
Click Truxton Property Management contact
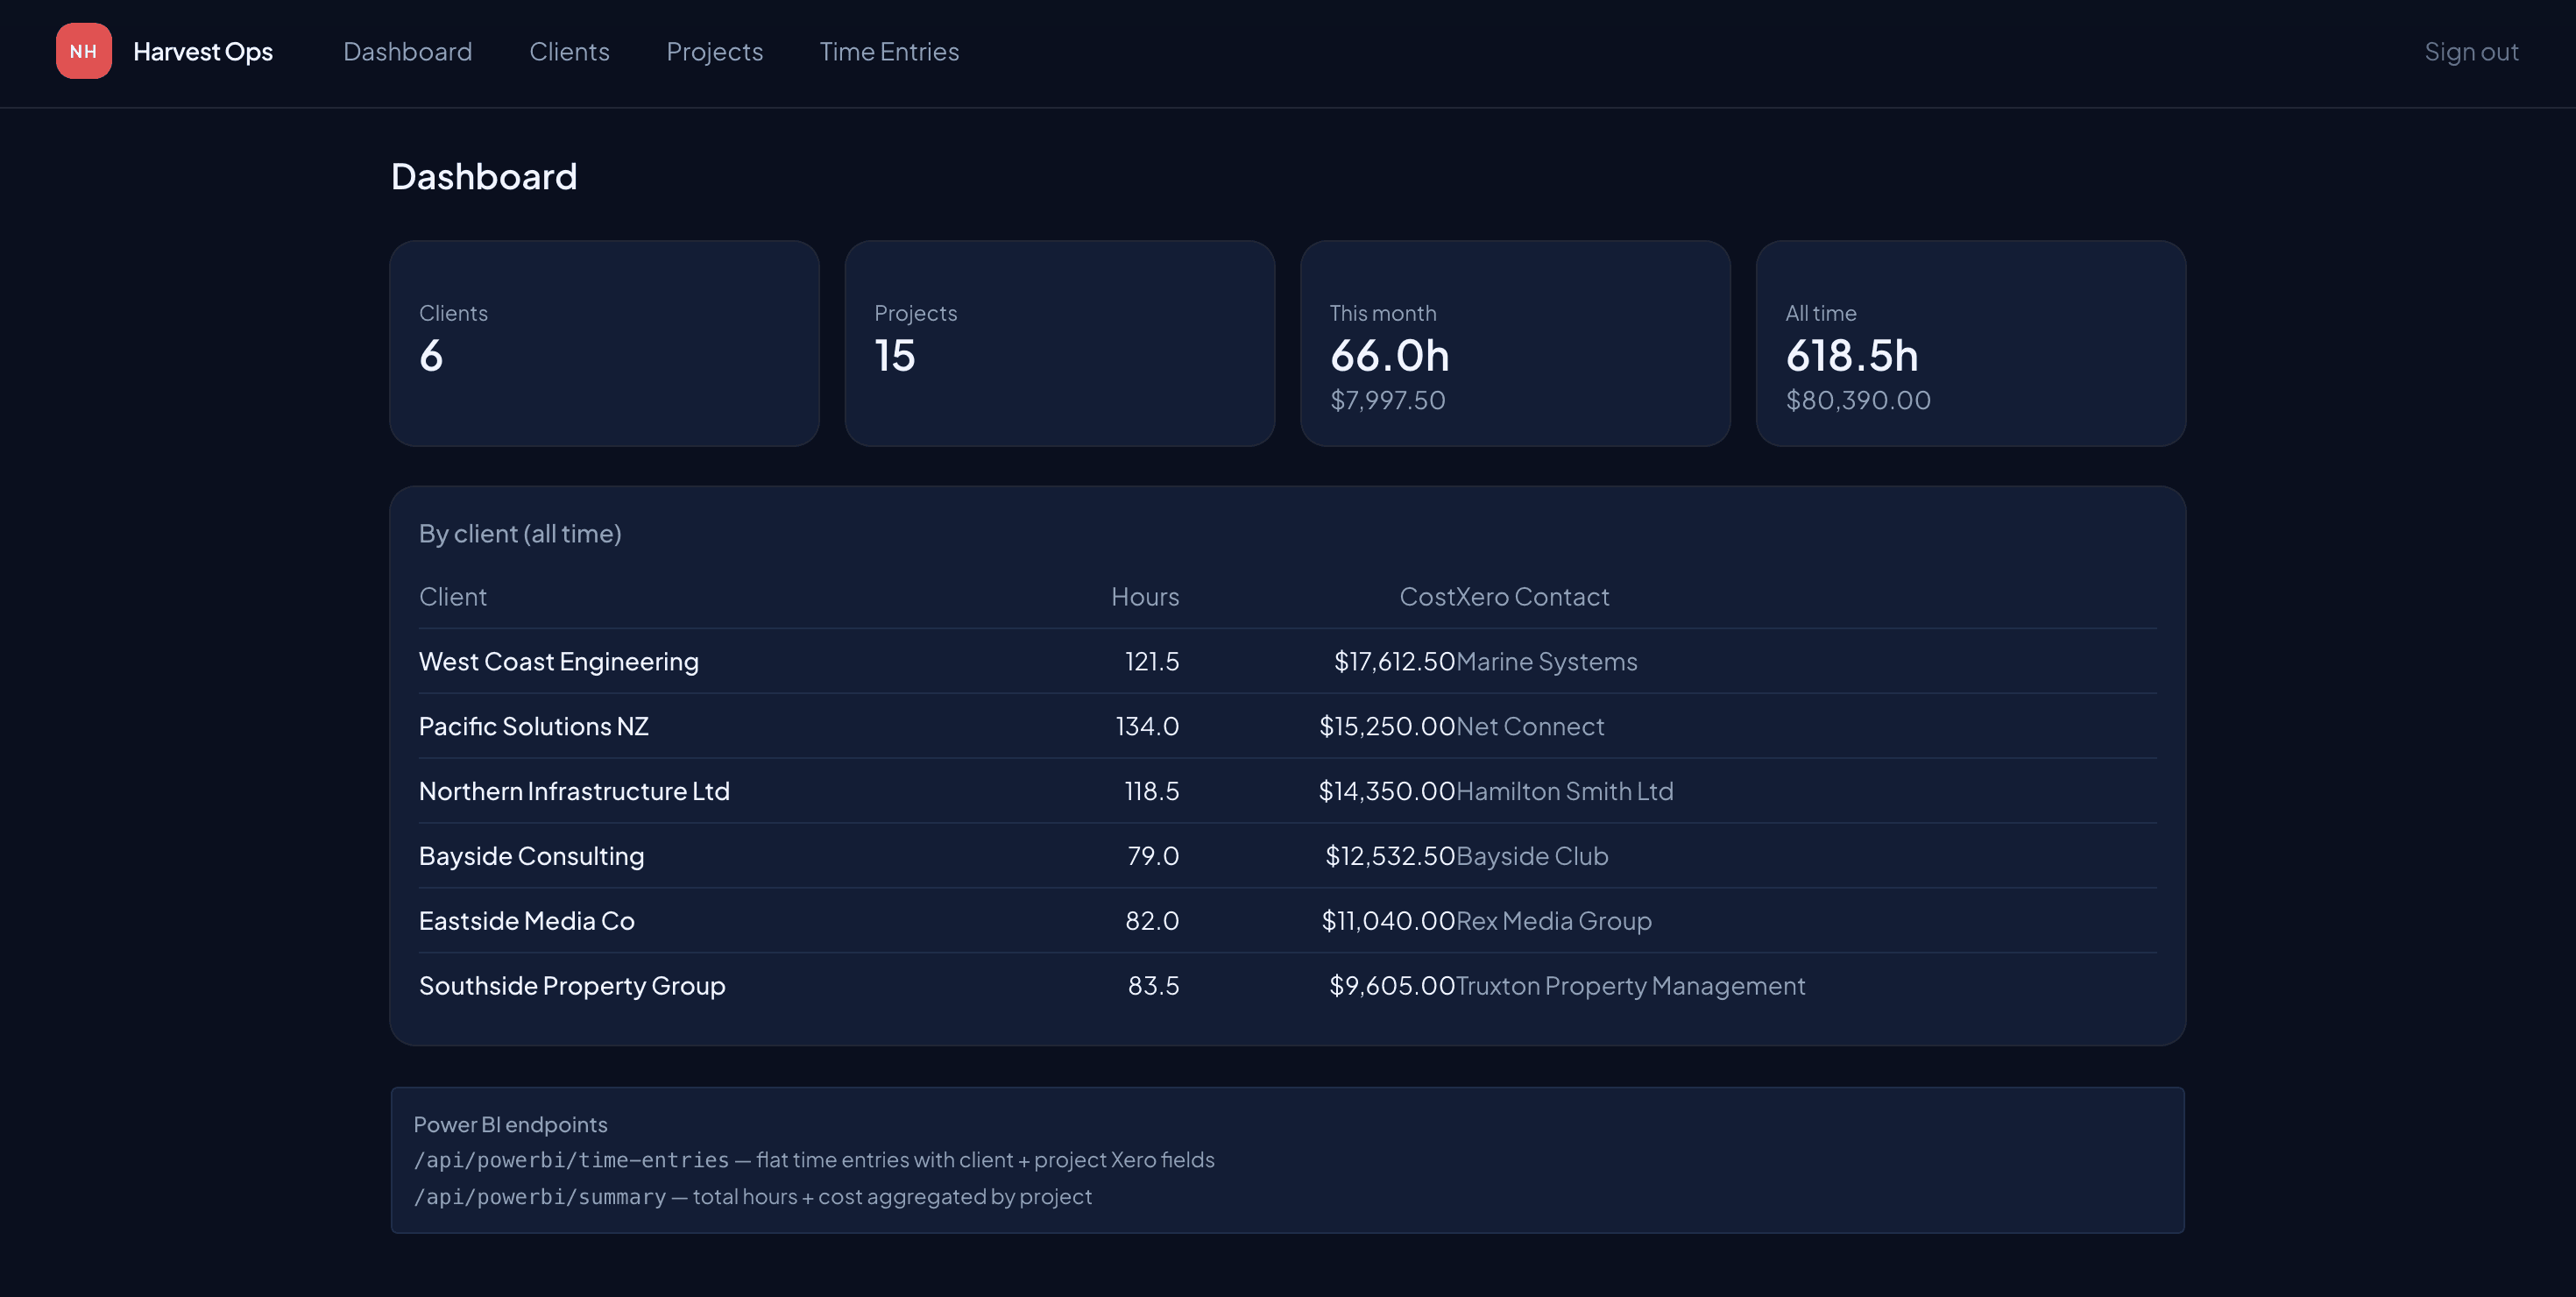click(x=1631, y=985)
